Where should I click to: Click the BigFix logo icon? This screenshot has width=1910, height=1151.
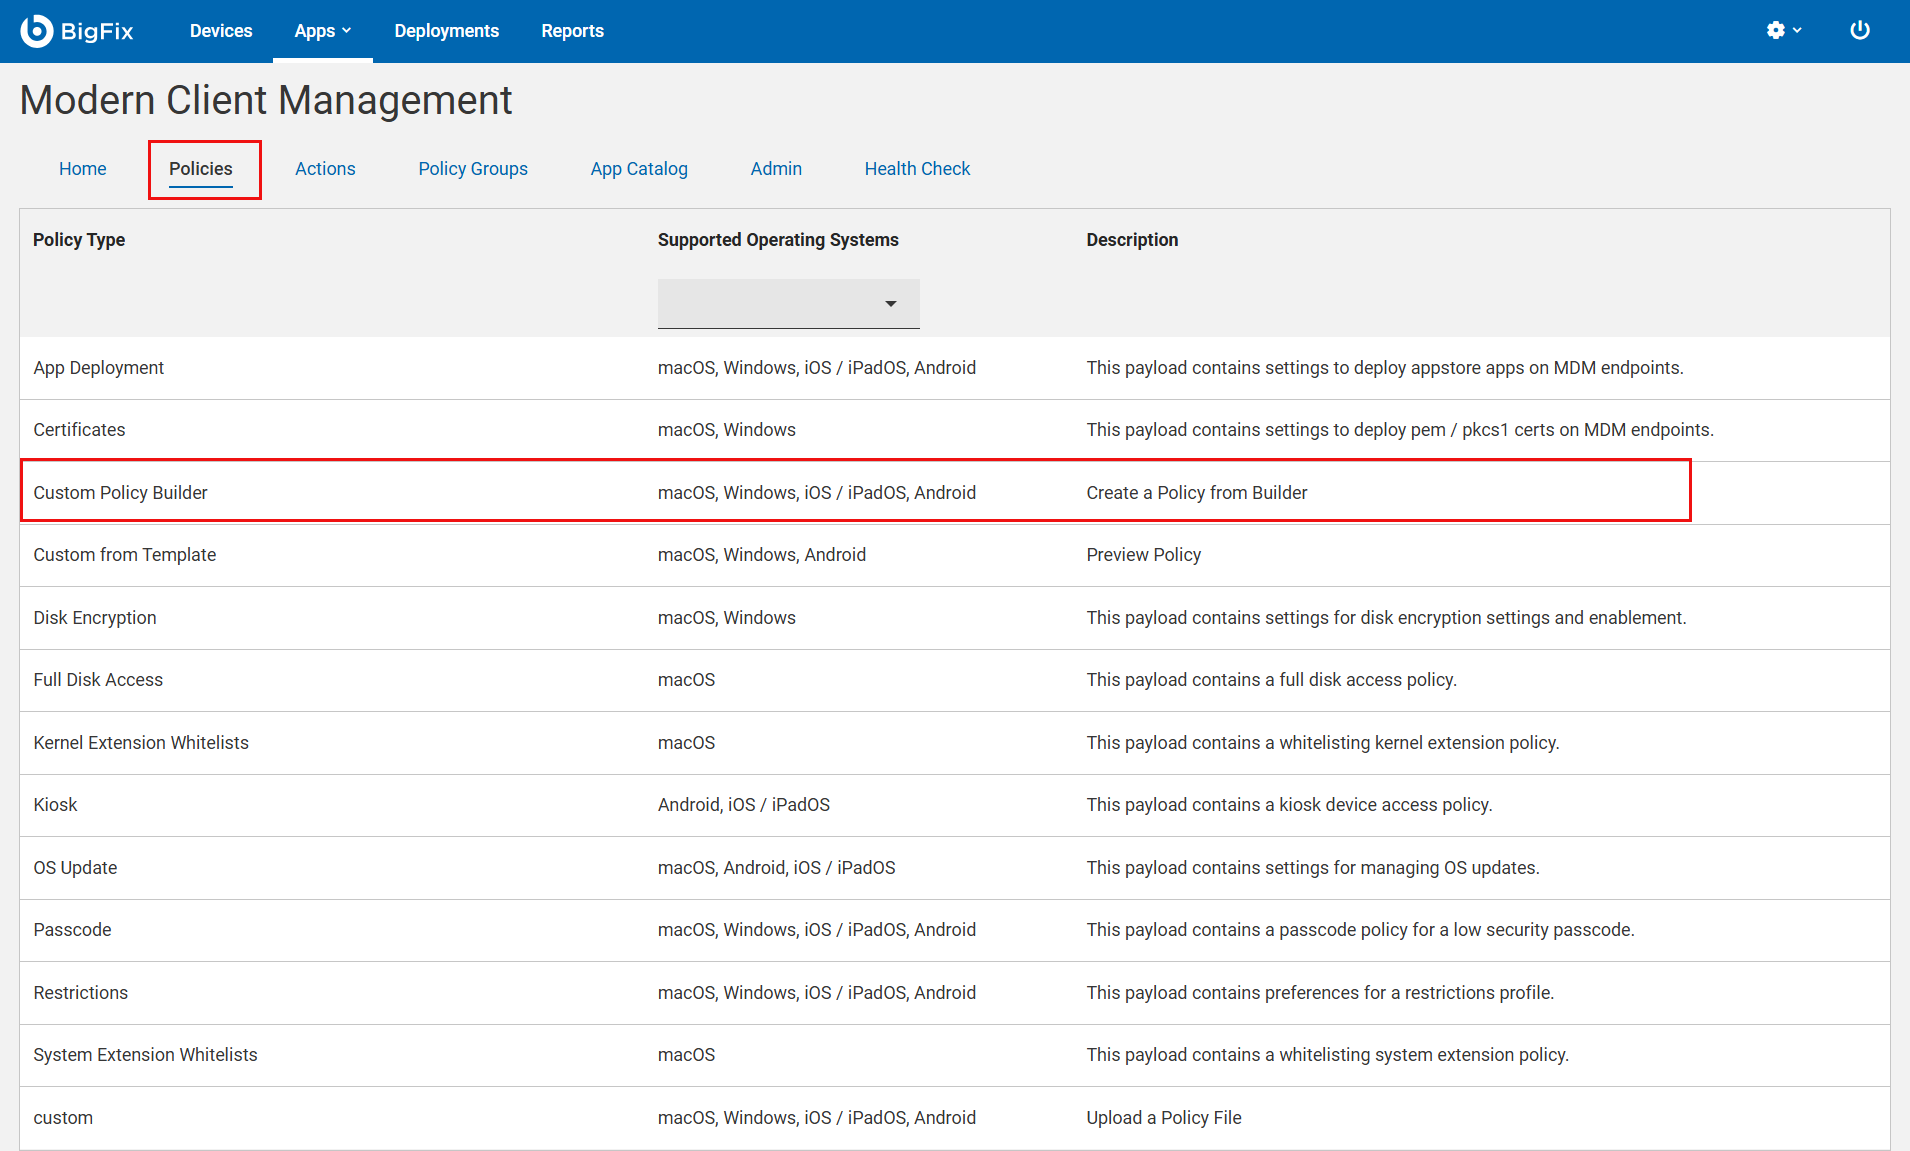click(37, 31)
